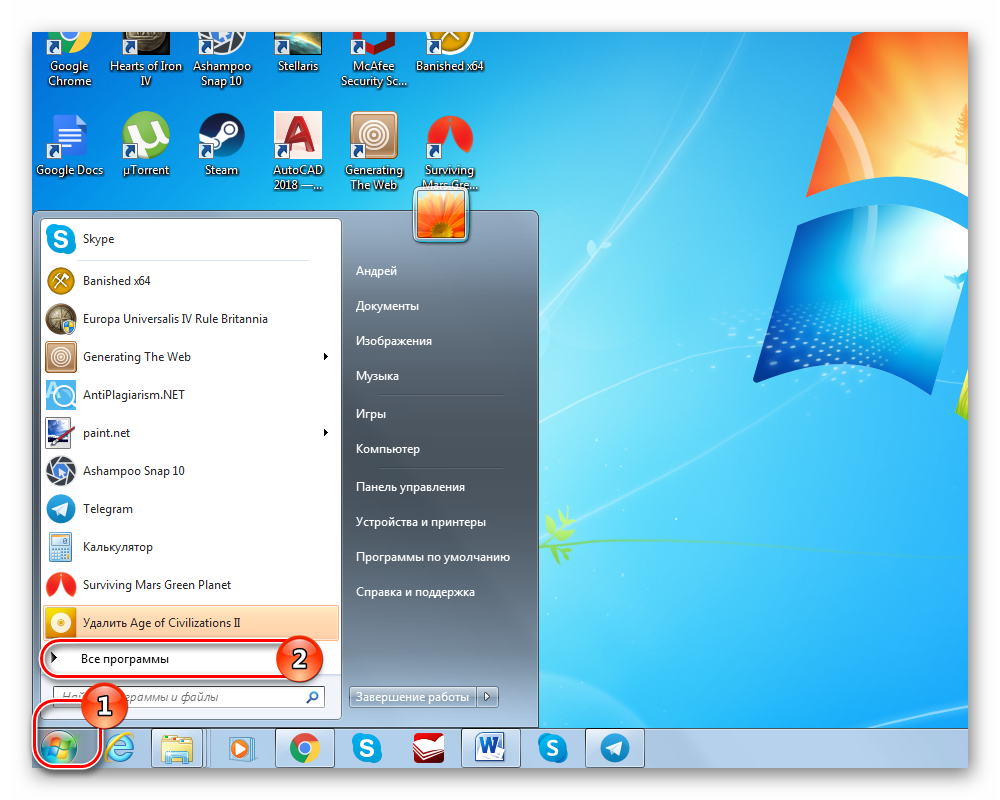Screen dimensions: 1000x800
Task: Open Telegram from the taskbar
Action: 615,748
